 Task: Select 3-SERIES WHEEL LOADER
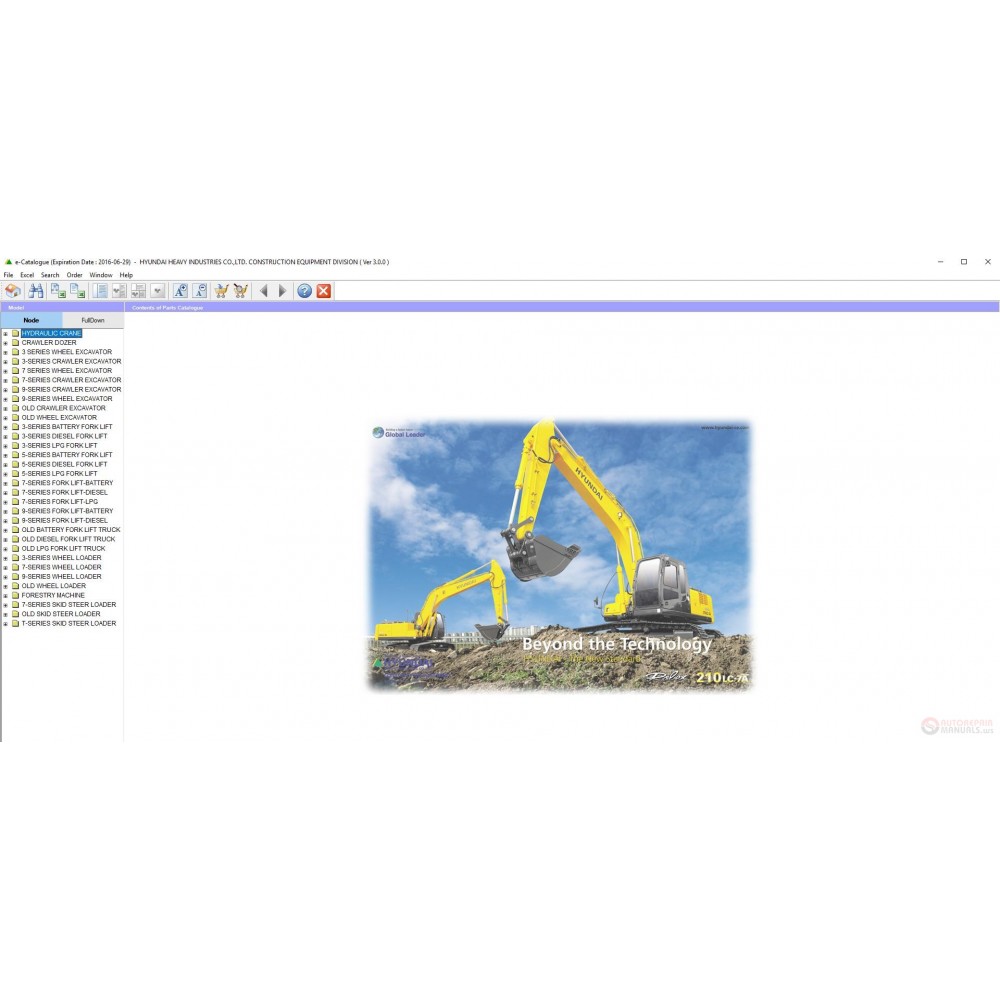61,557
